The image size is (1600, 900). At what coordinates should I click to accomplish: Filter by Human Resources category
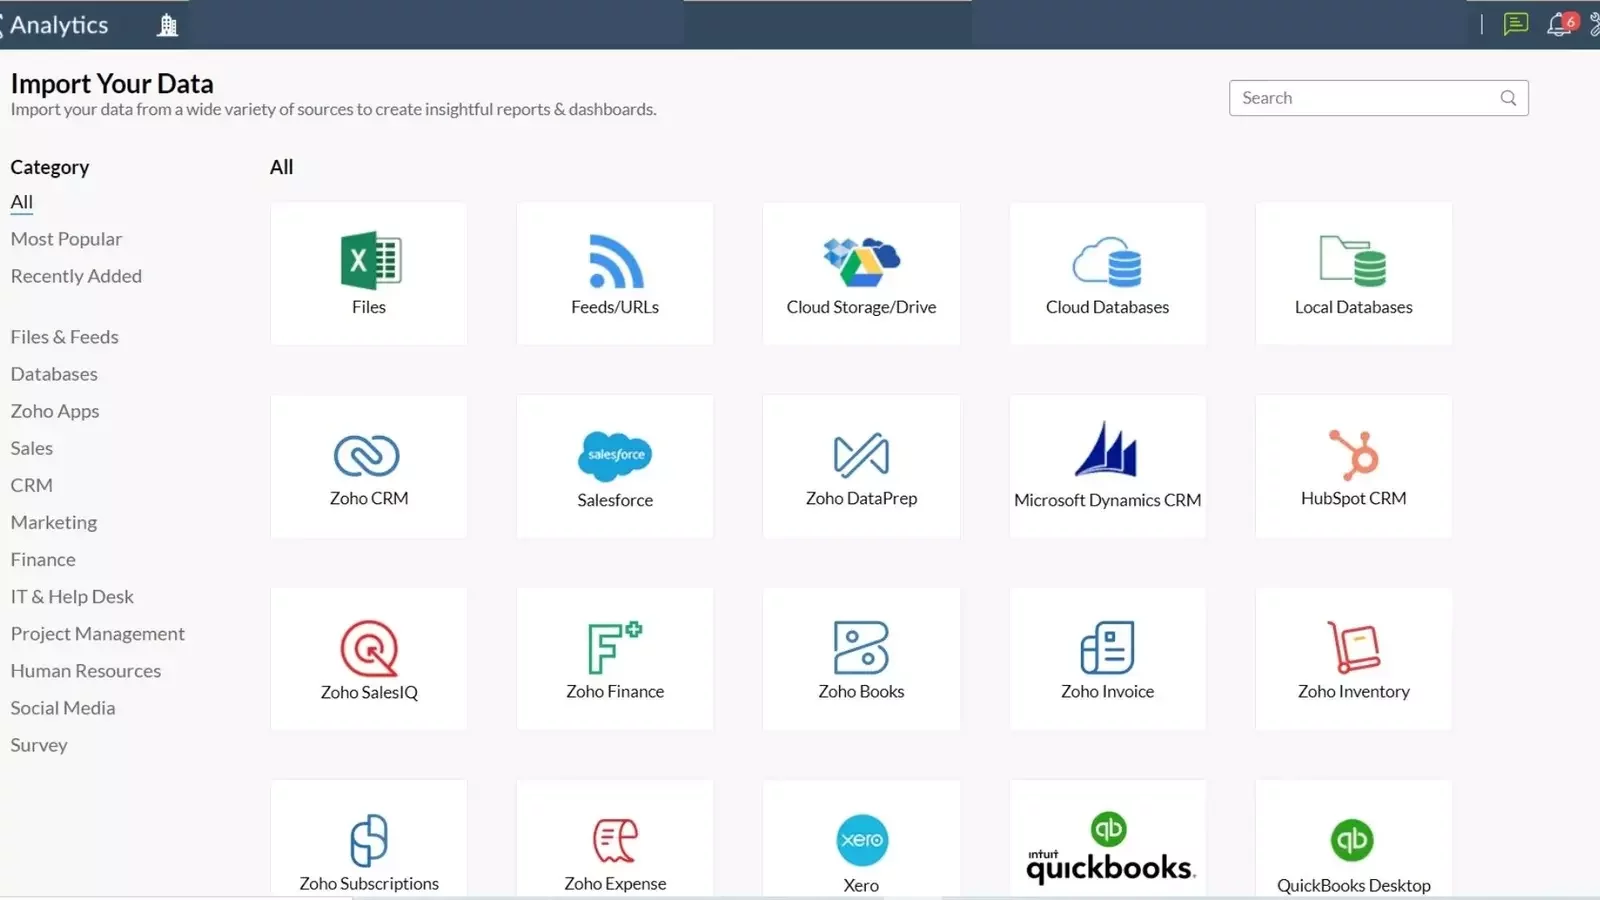coord(86,671)
